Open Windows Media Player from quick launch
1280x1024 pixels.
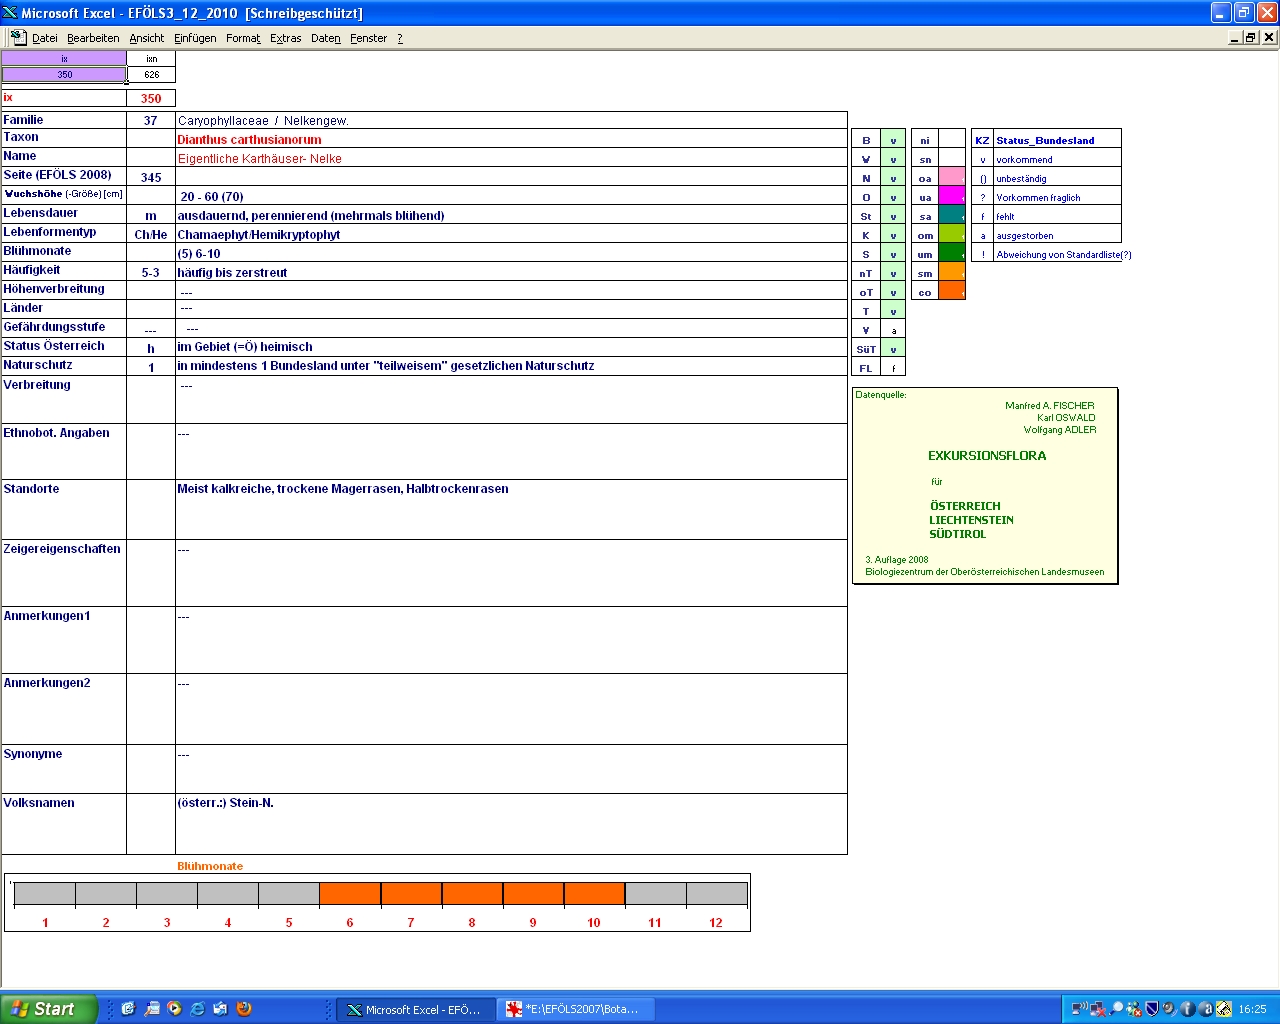(174, 1009)
